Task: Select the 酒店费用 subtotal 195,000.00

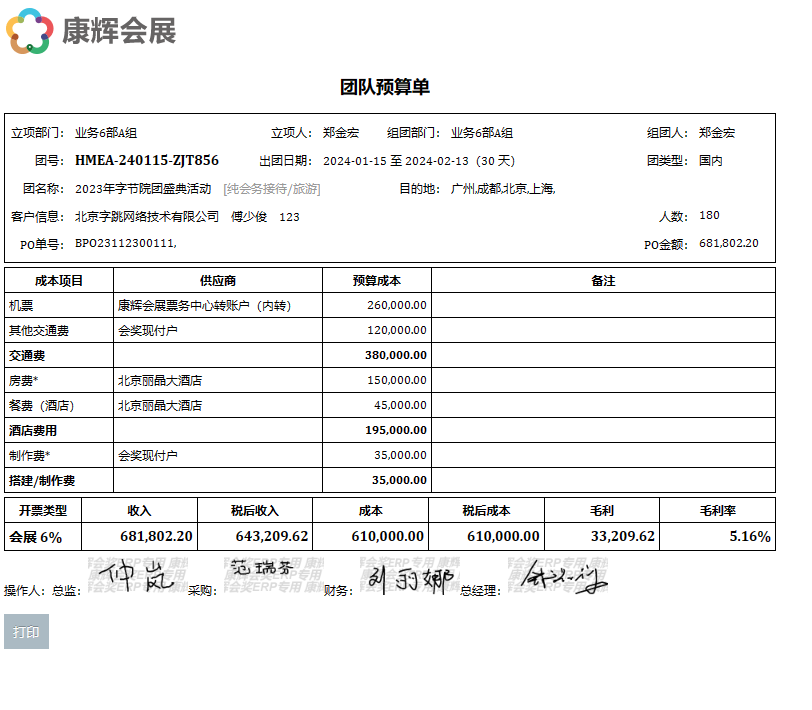Action: pos(395,430)
